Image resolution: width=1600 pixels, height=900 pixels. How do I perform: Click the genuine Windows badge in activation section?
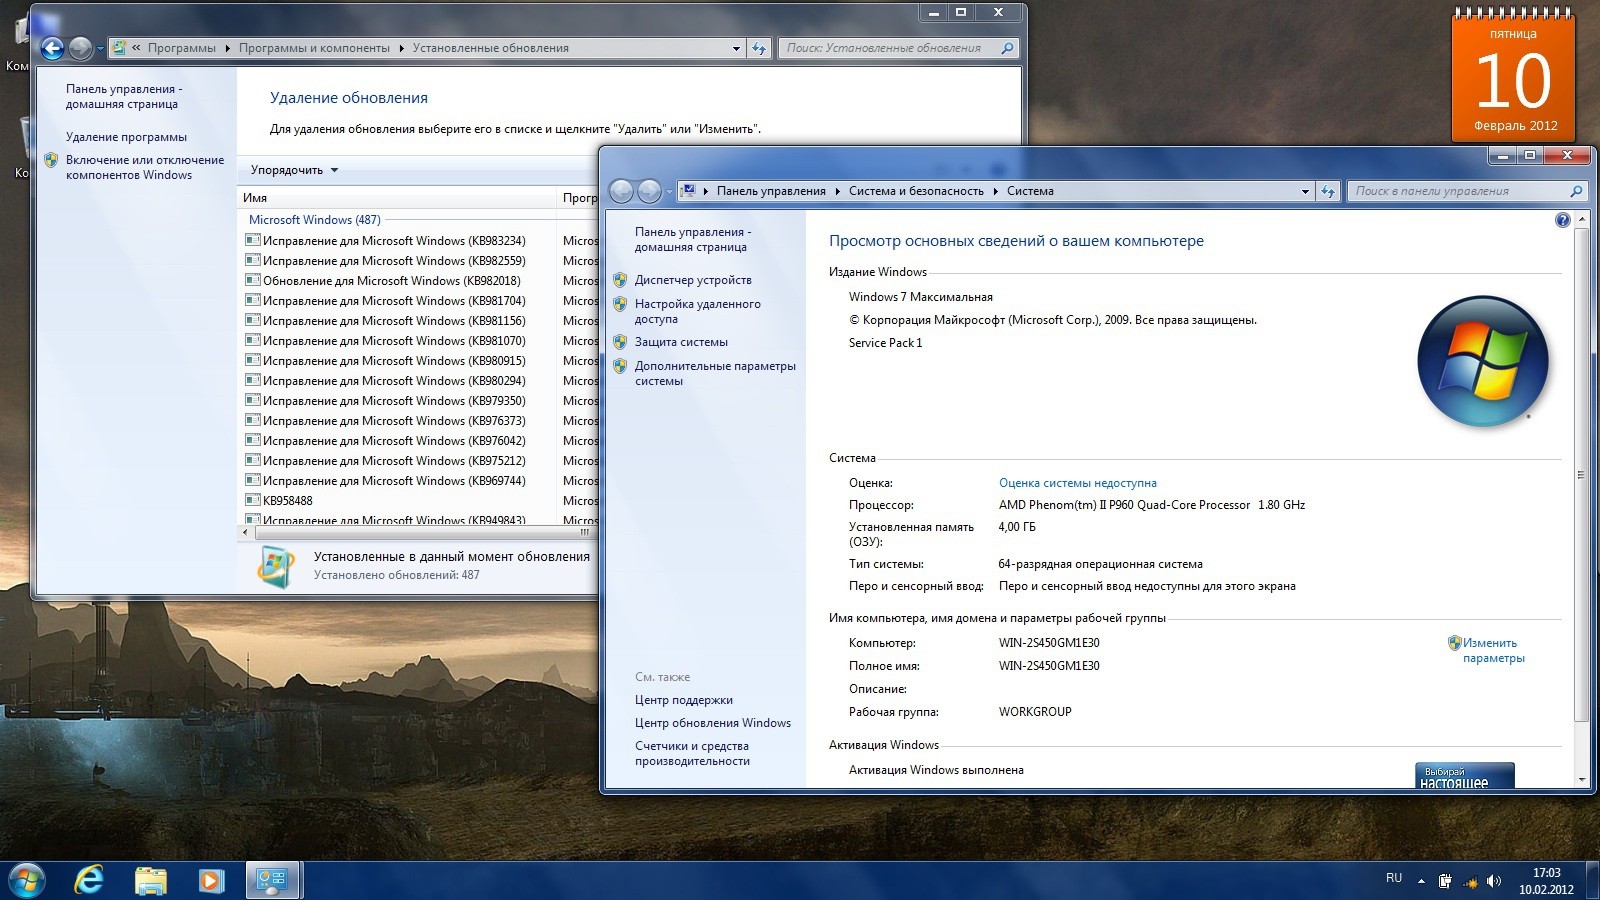(x=1465, y=776)
